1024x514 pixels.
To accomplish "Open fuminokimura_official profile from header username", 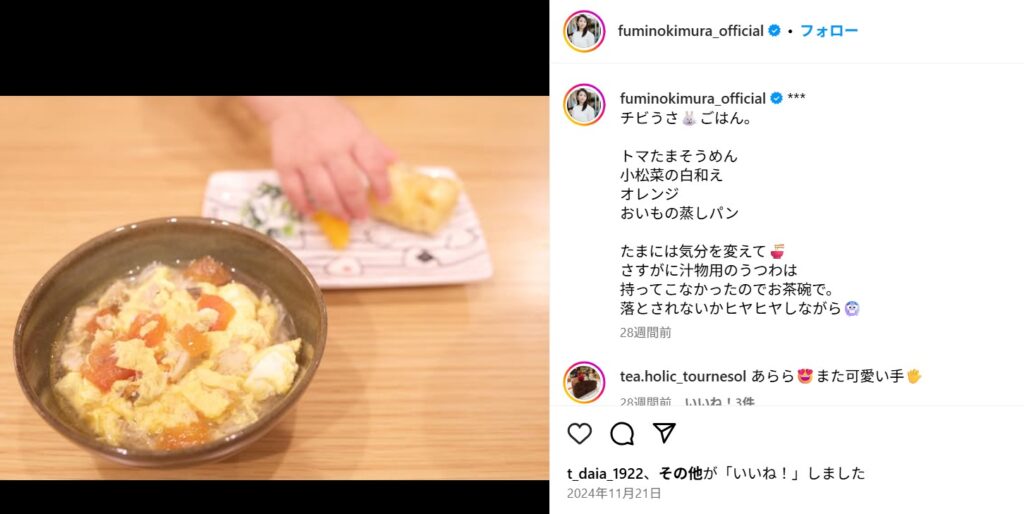I will [692, 31].
